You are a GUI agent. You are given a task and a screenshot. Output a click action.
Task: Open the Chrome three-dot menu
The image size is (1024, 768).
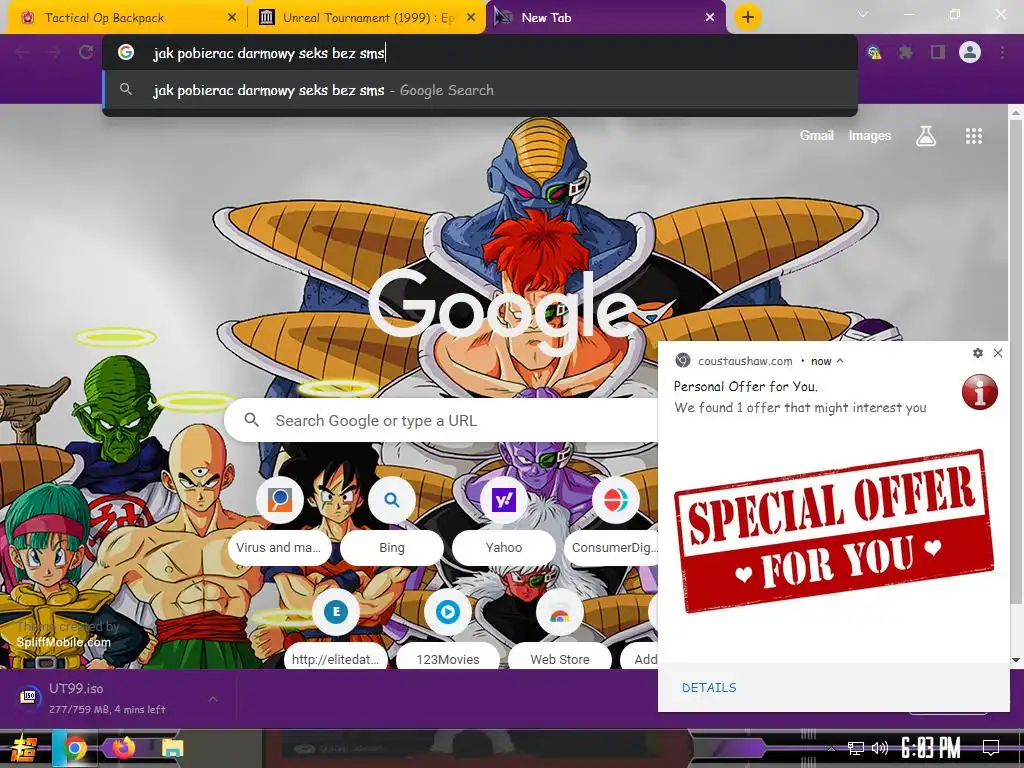(x=1002, y=52)
